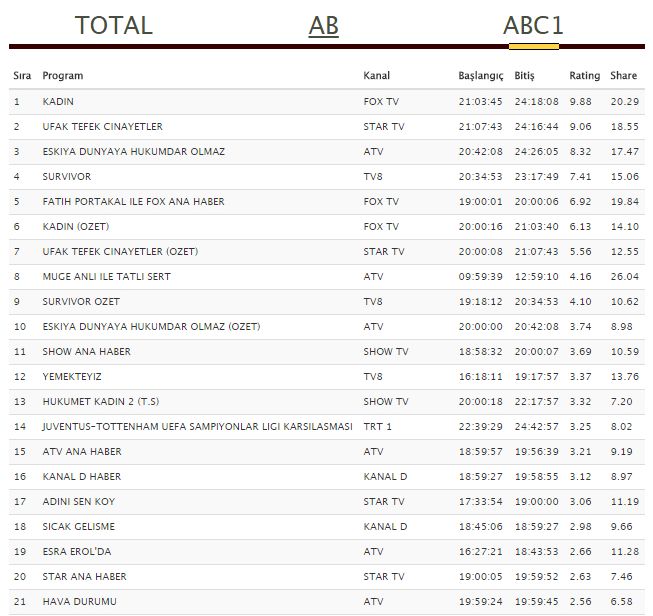This screenshot has height=616, width=653.
Task: Click the UFAK TEFEK CINAYETLER program name
Action: click(x=102, y=127)
